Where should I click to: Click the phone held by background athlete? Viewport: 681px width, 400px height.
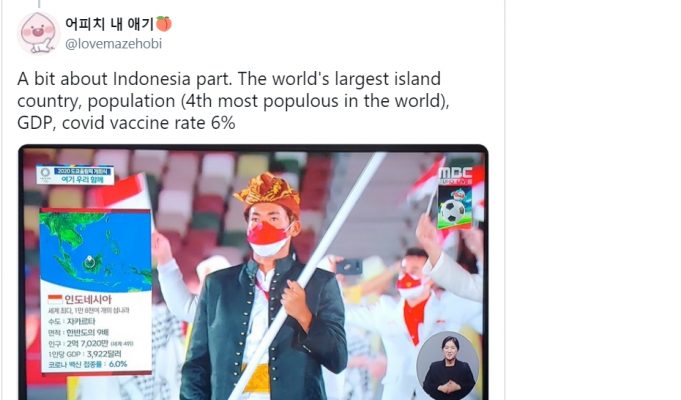tap(349, 266)
